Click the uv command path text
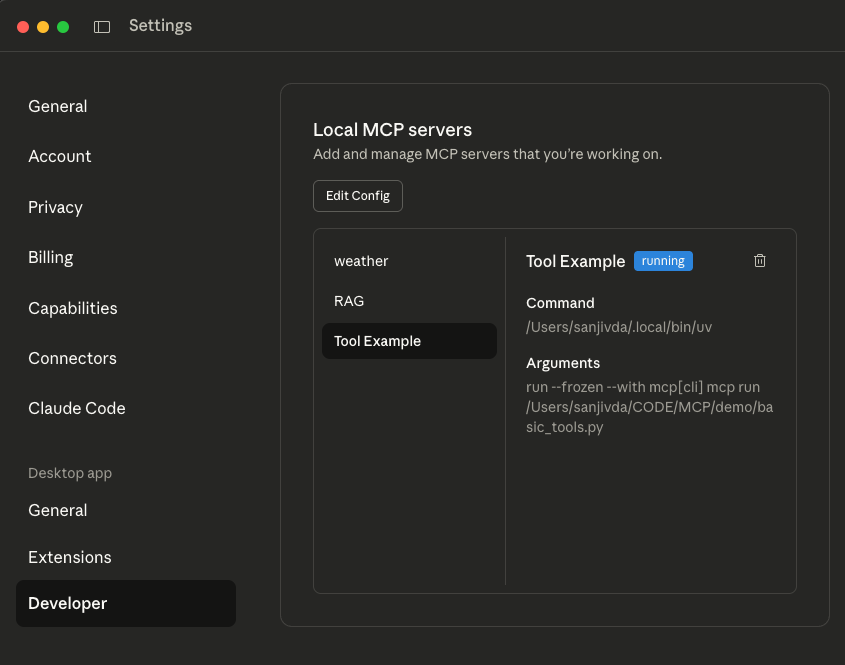 (619, 327)
